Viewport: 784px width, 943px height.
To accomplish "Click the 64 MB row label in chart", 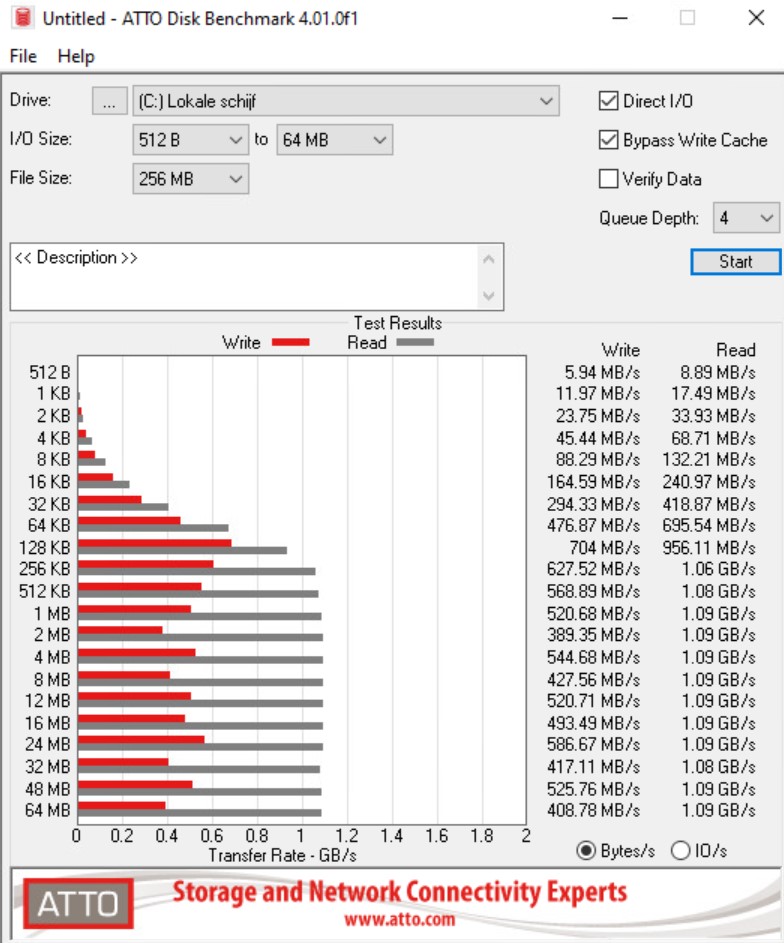I will tap(47, 810).
